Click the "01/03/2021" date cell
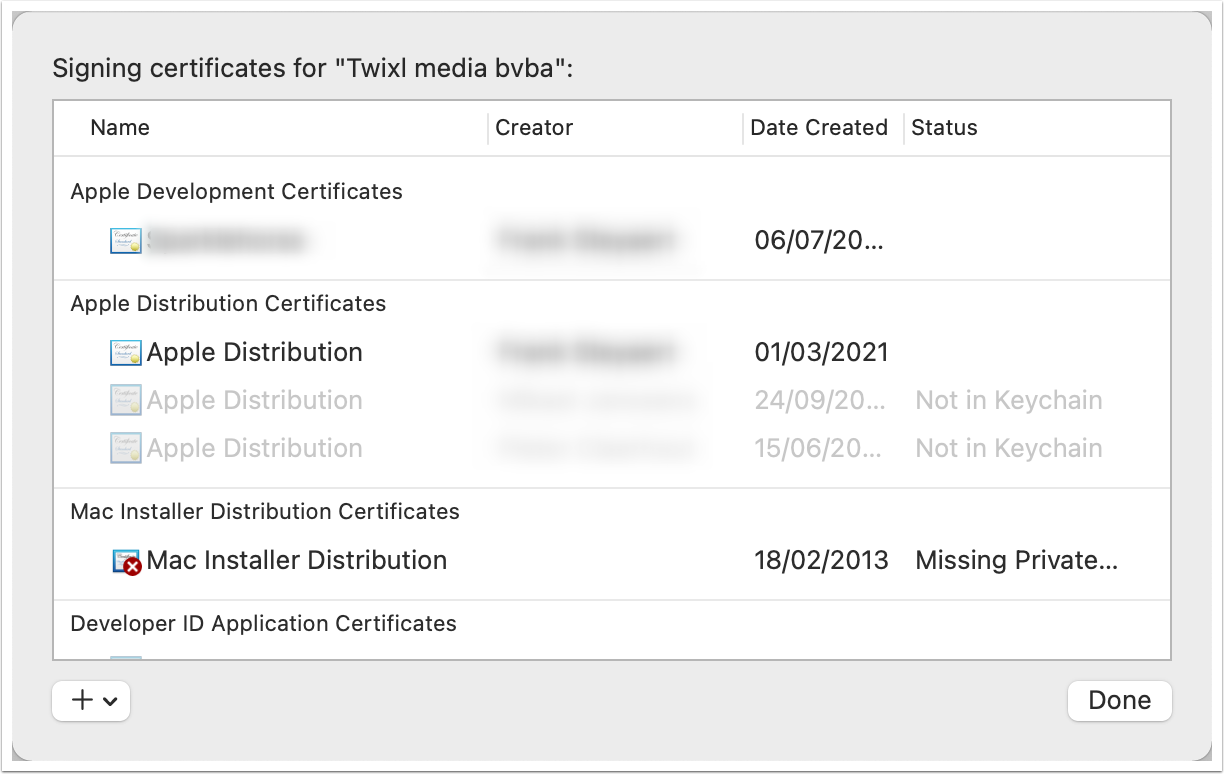The image size is (1224, 774). [x=821, y=352]
